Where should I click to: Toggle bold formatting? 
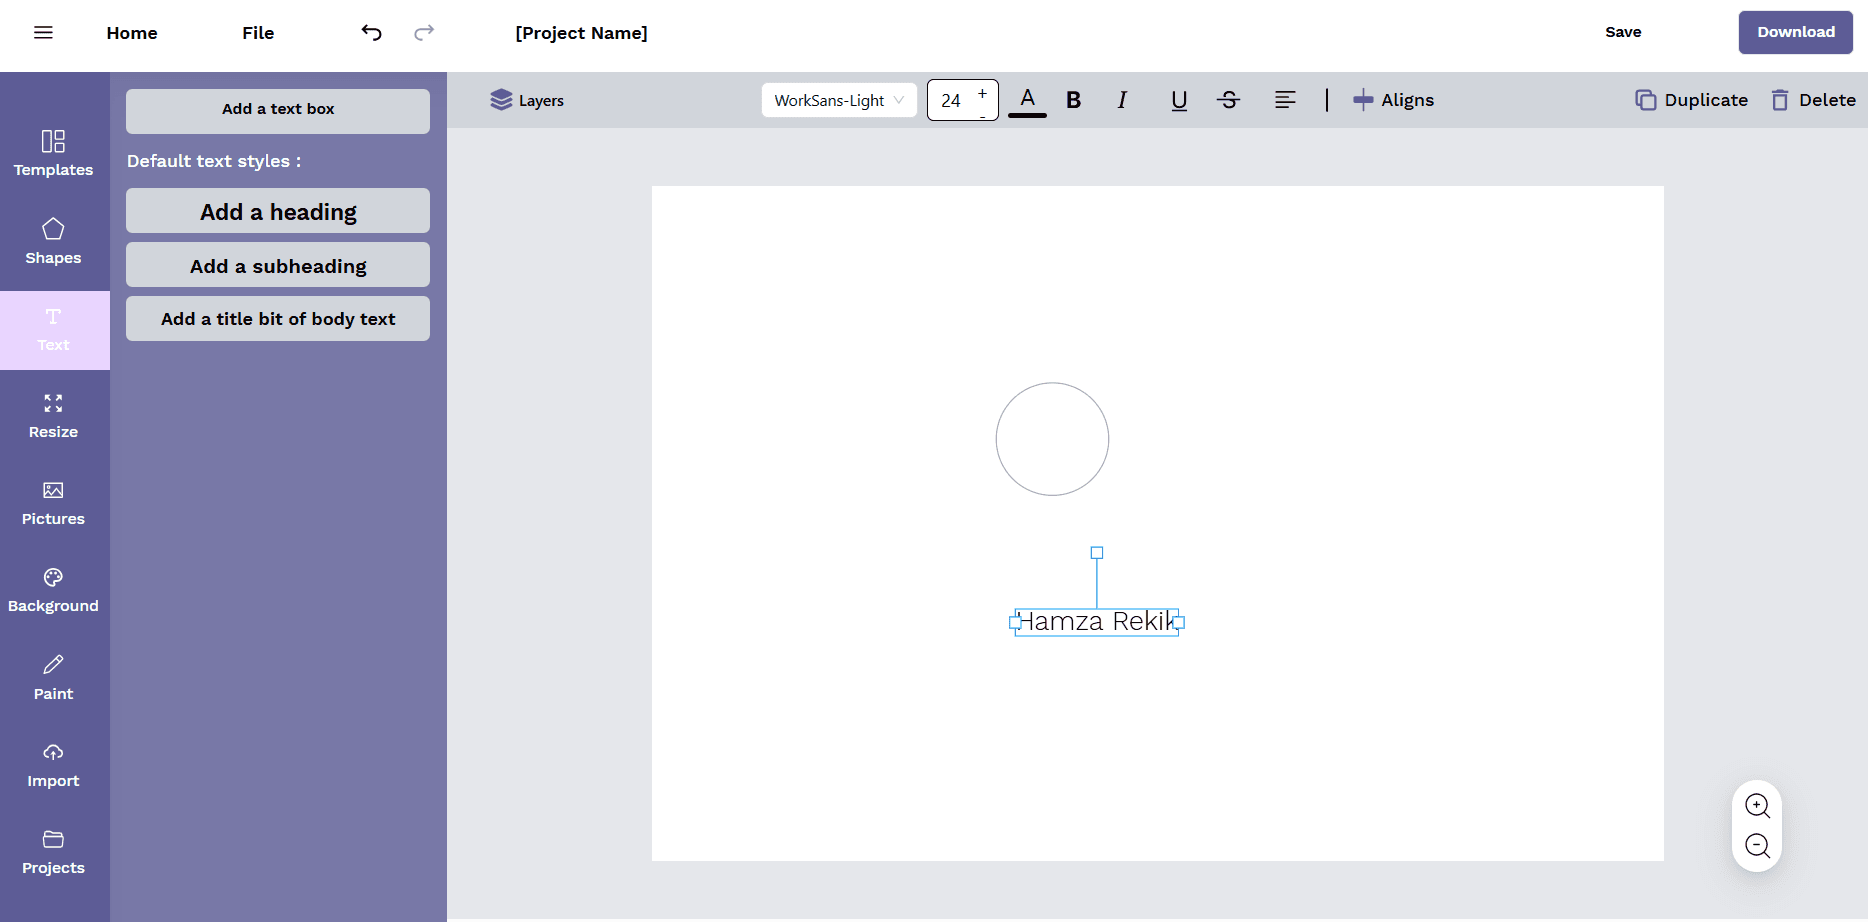pos(1074,100)
